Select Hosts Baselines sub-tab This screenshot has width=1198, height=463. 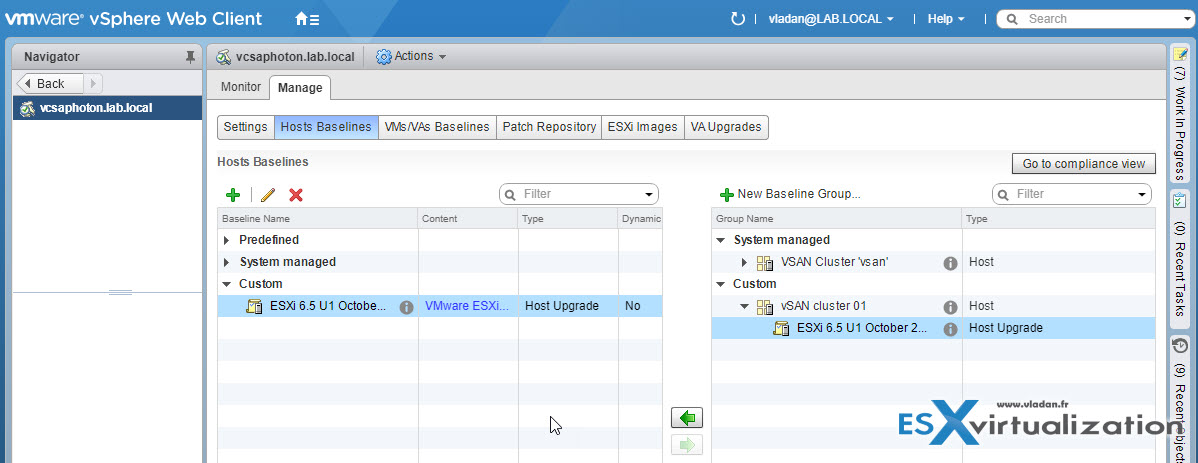pyautogui.click(x=326, y=128)
